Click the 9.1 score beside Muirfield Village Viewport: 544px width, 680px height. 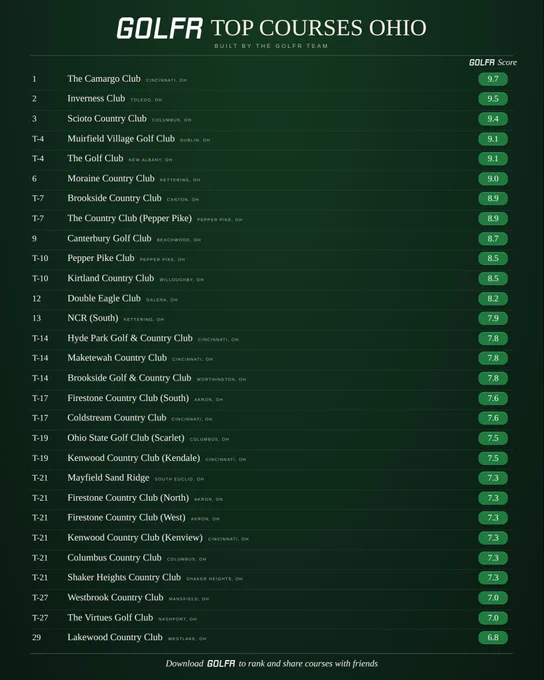493,139
